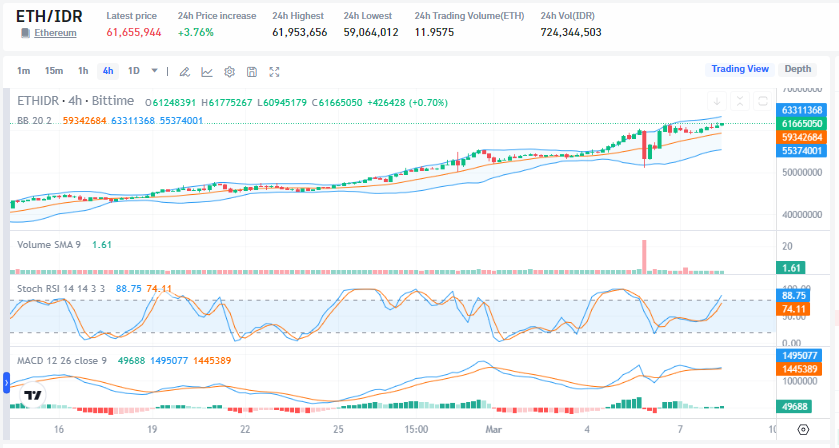
Task: Select the 15m timeframe
Action: coord(54,71)
